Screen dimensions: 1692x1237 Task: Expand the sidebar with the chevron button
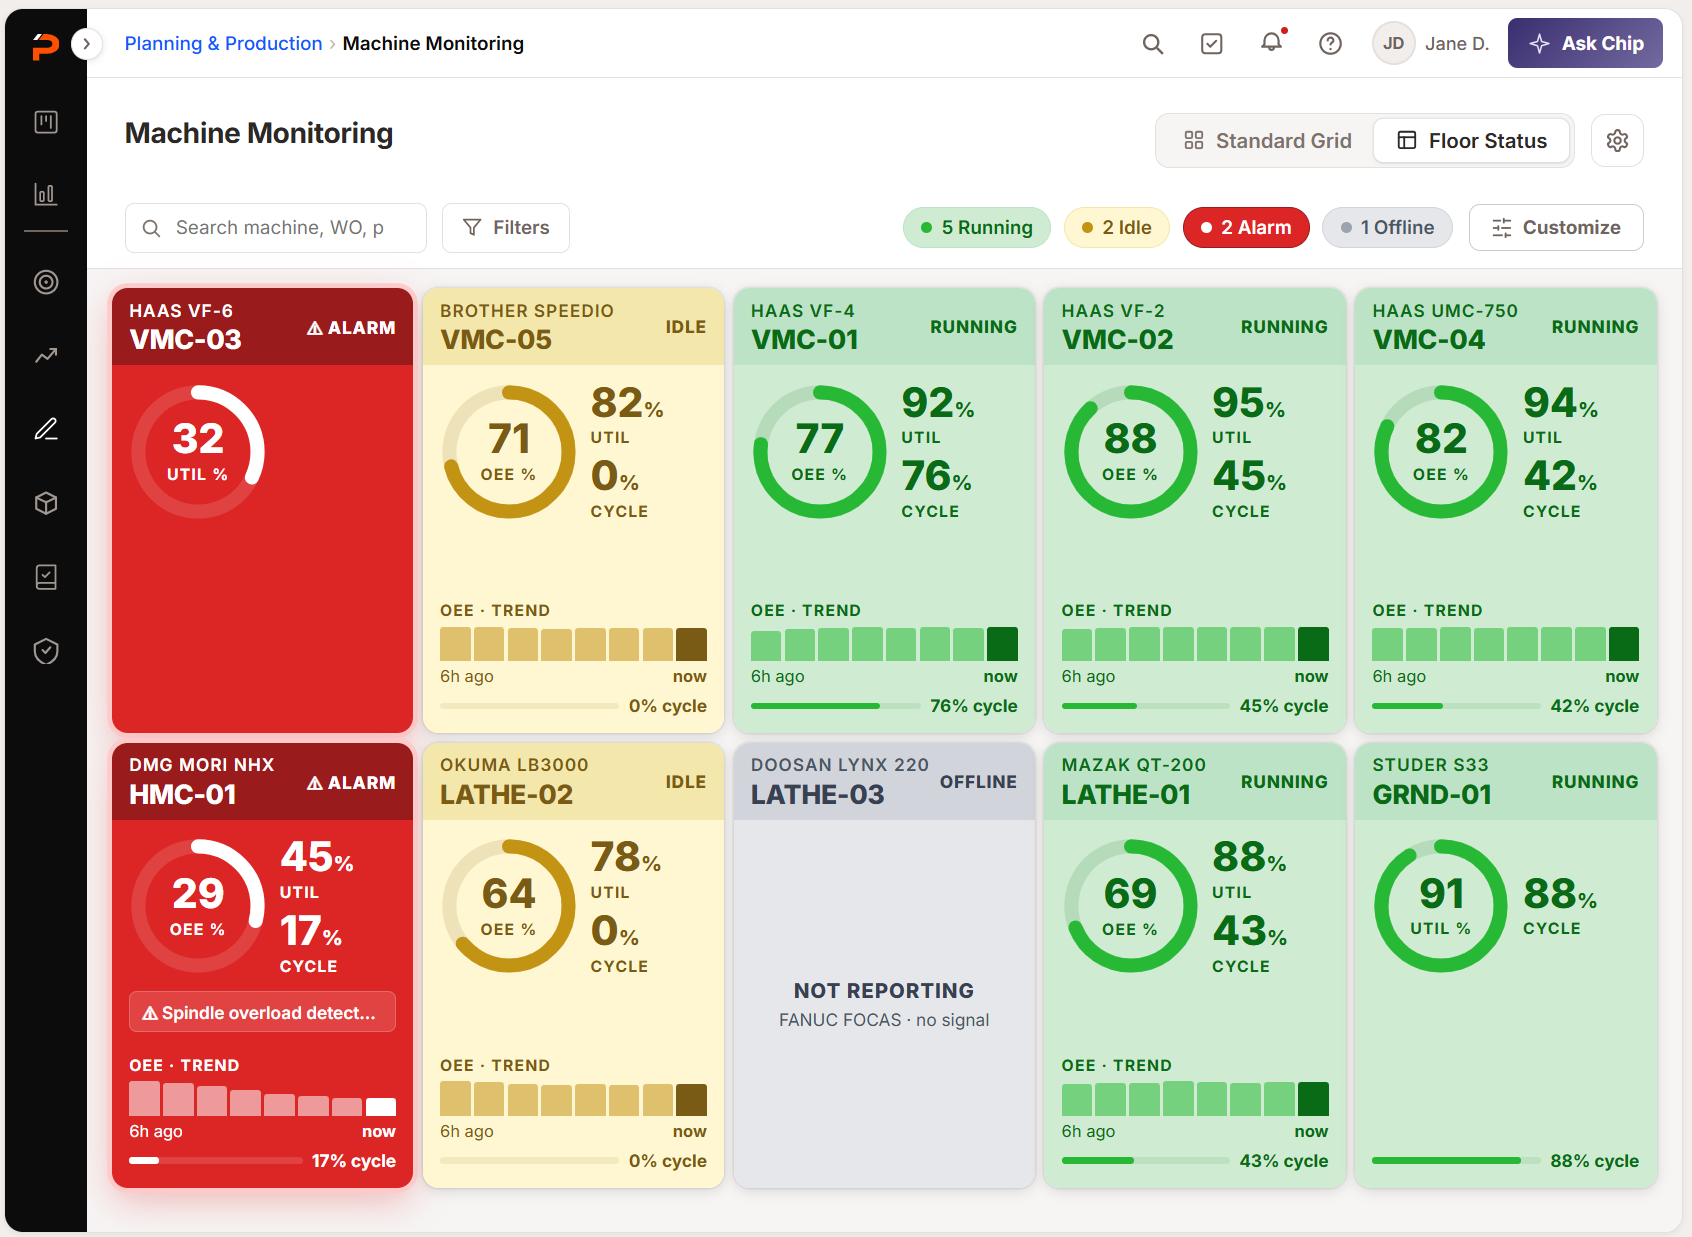point(87,44)
